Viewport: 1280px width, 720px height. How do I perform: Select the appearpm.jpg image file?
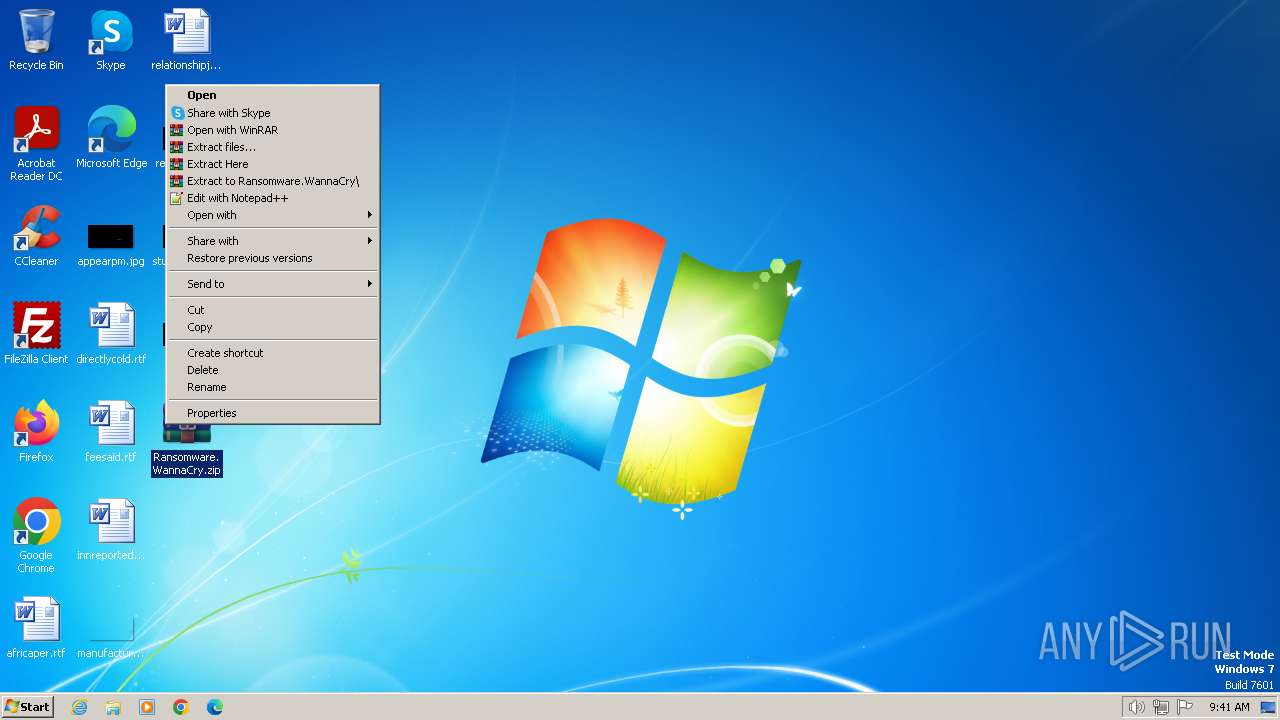pyautogui.click(x=111, y=245)
